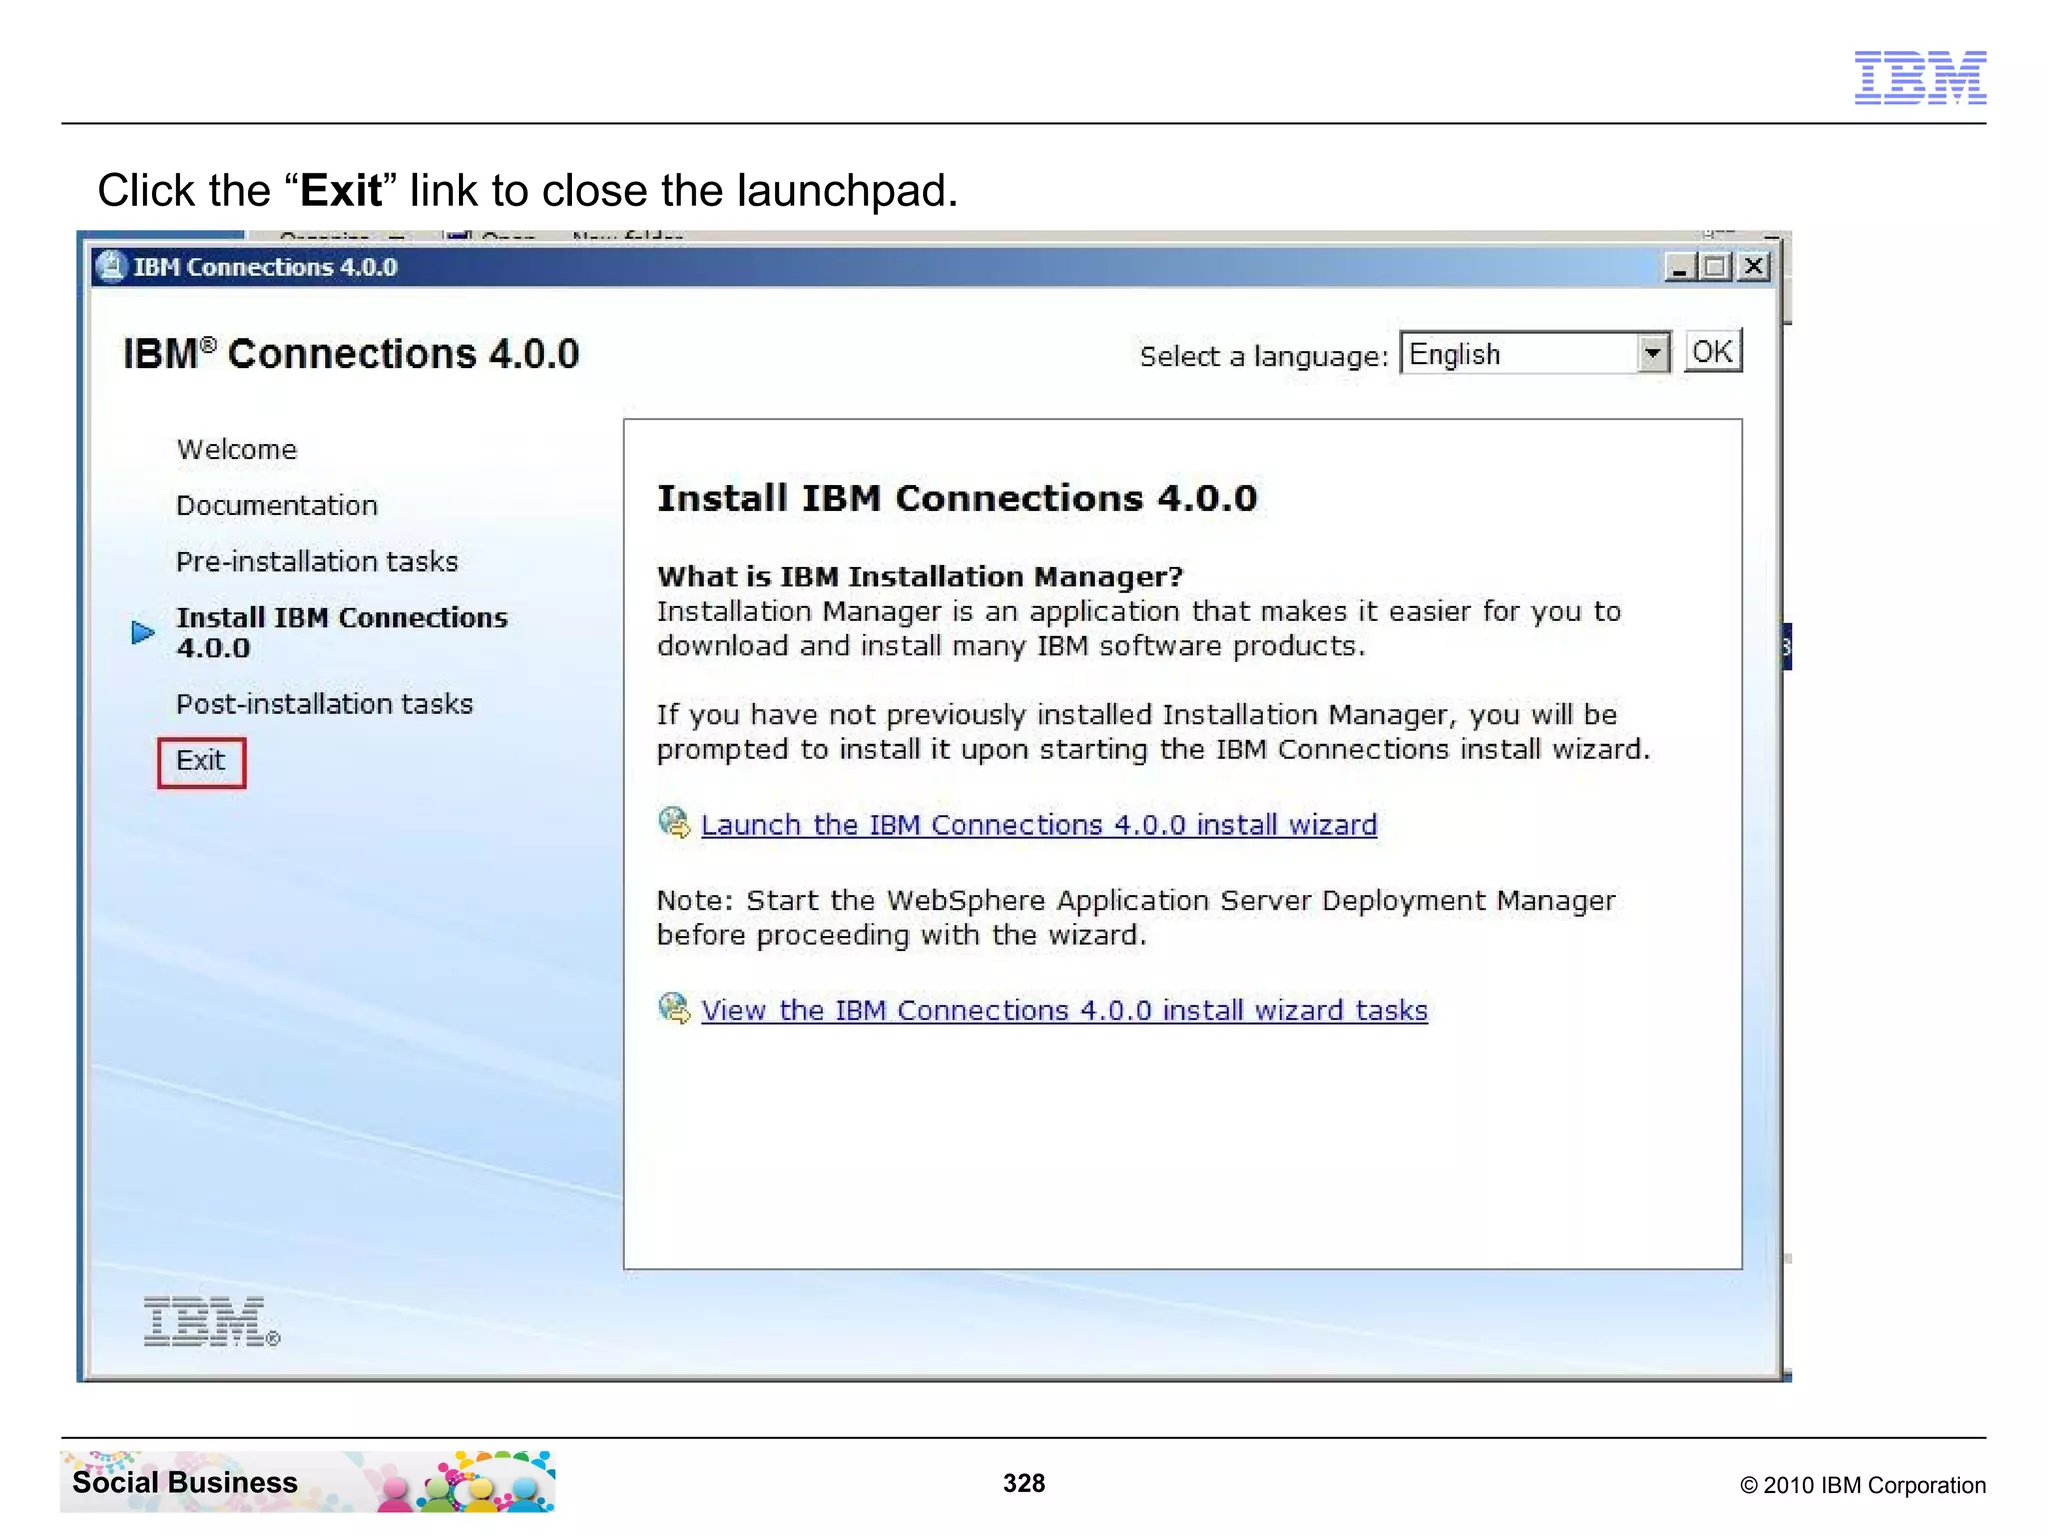View the IBM Connections 4.0.0 install wizard tasks
Viewport: 2048px width, 1536px height.
(x=1064, y=1010)
